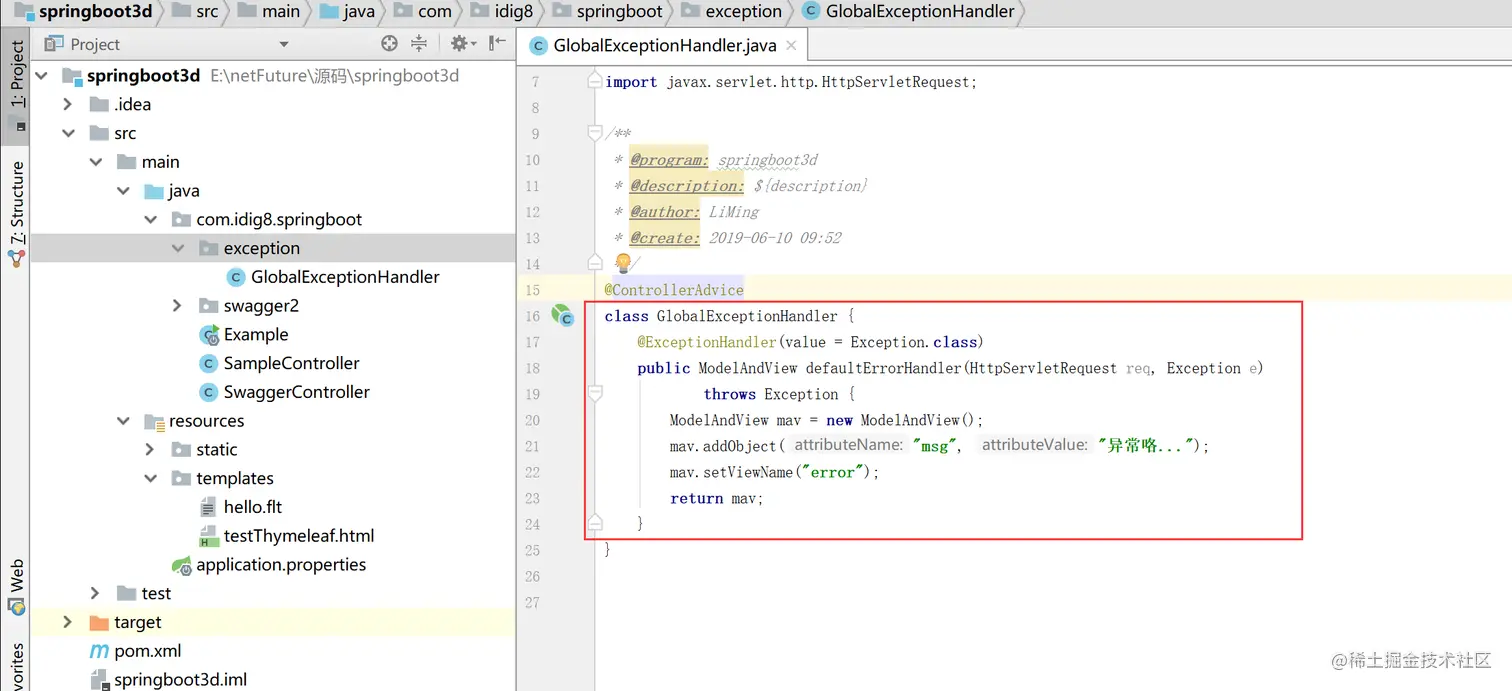1512x691 pixels.
Task: Close the GlobalExceptionHandler.java editor tab
Action: (792, 45)
